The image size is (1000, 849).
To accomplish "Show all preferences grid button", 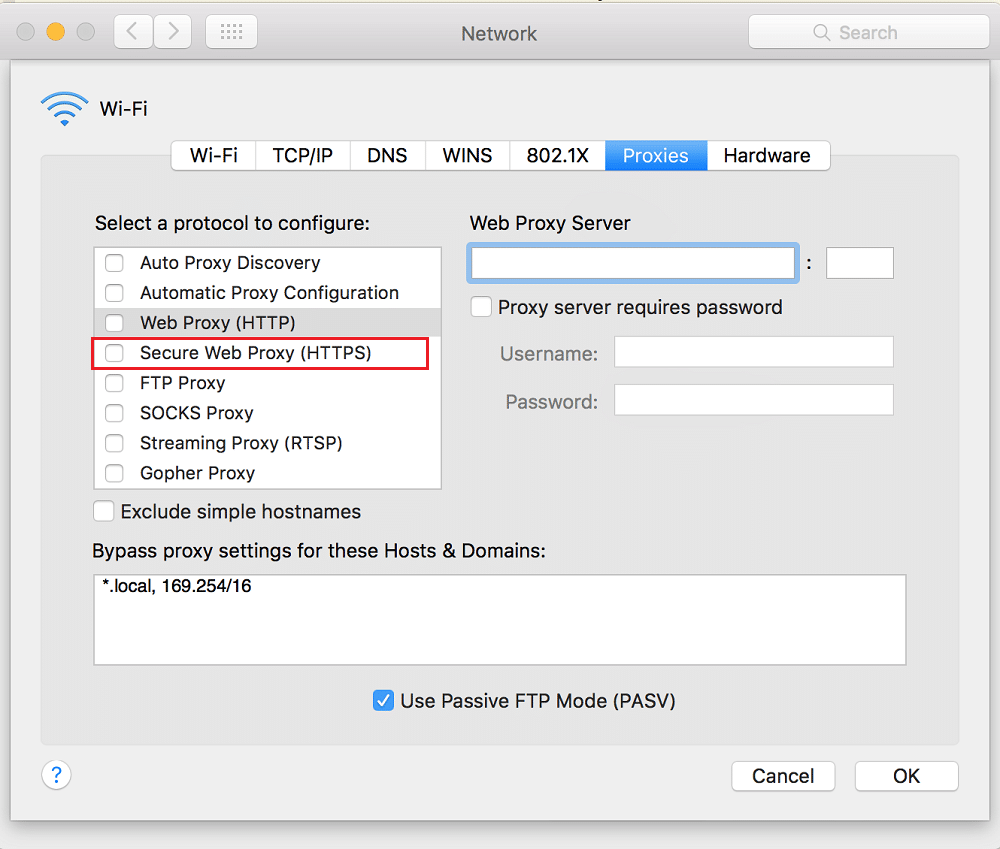I will (232, 31).
